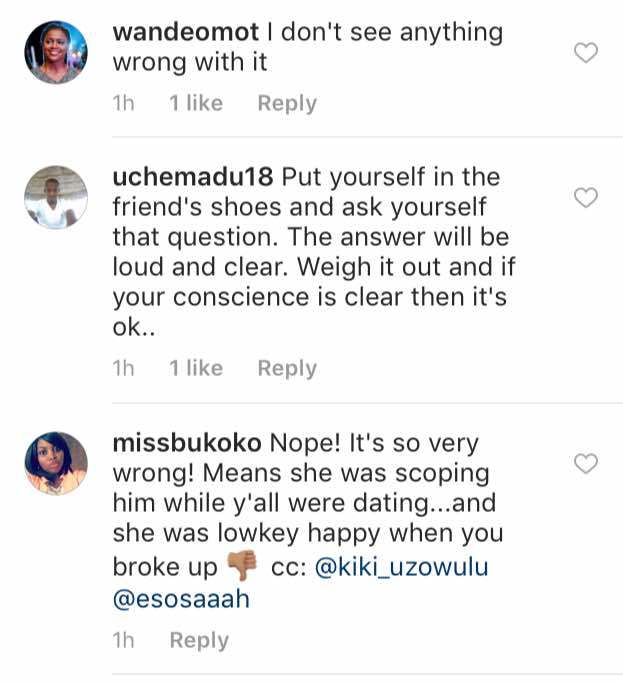Image resolution: width=623 pixels, height=682 pixels.
Task: Click the 1h timestamp on wandeomot's comment
Action: coord(124,103)
